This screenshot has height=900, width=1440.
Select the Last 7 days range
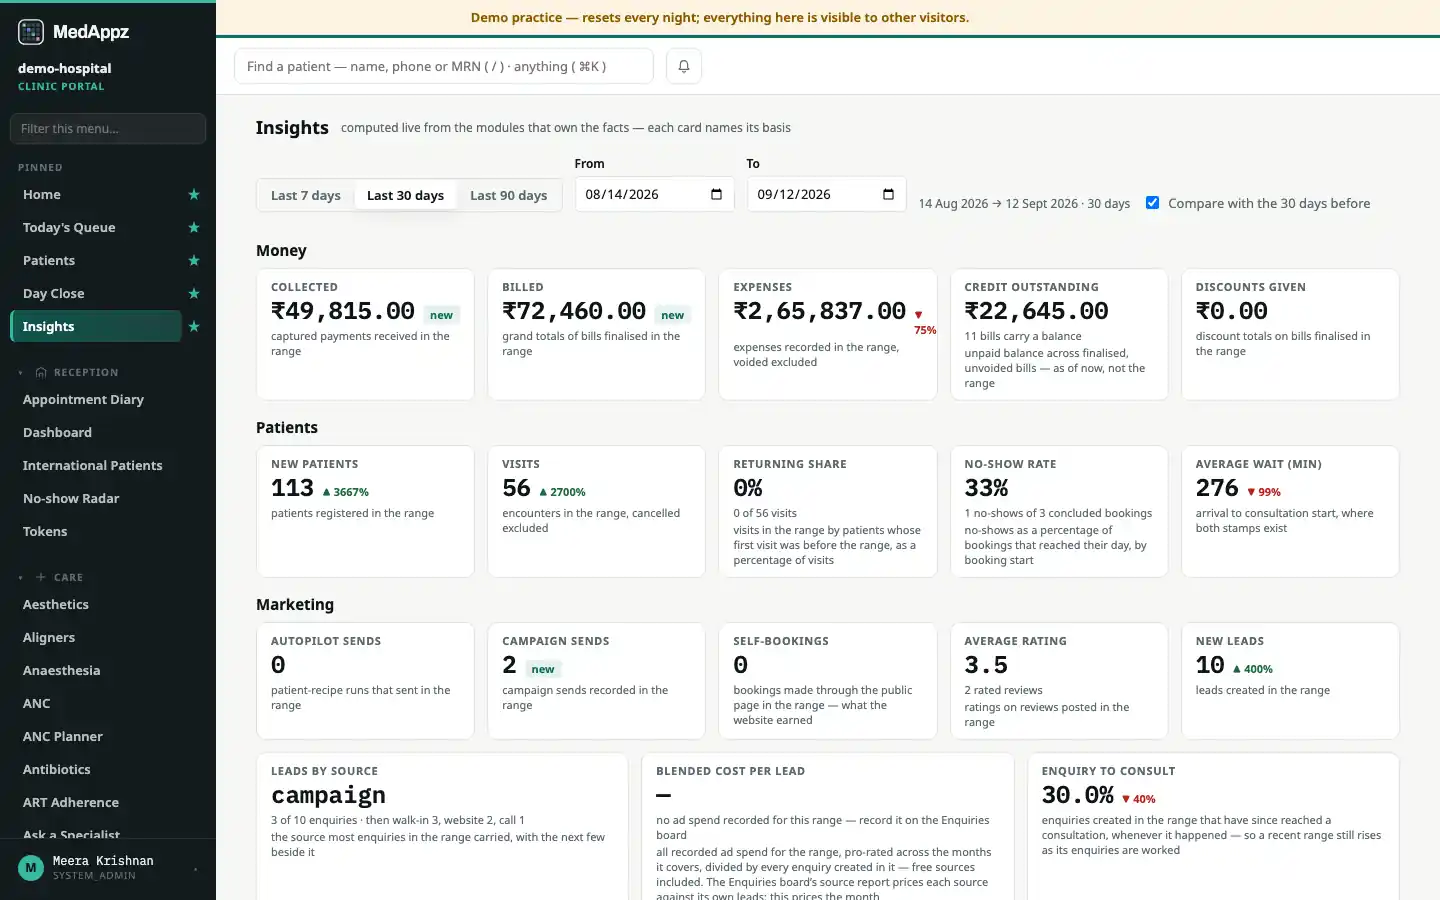(x=306, y=195)
